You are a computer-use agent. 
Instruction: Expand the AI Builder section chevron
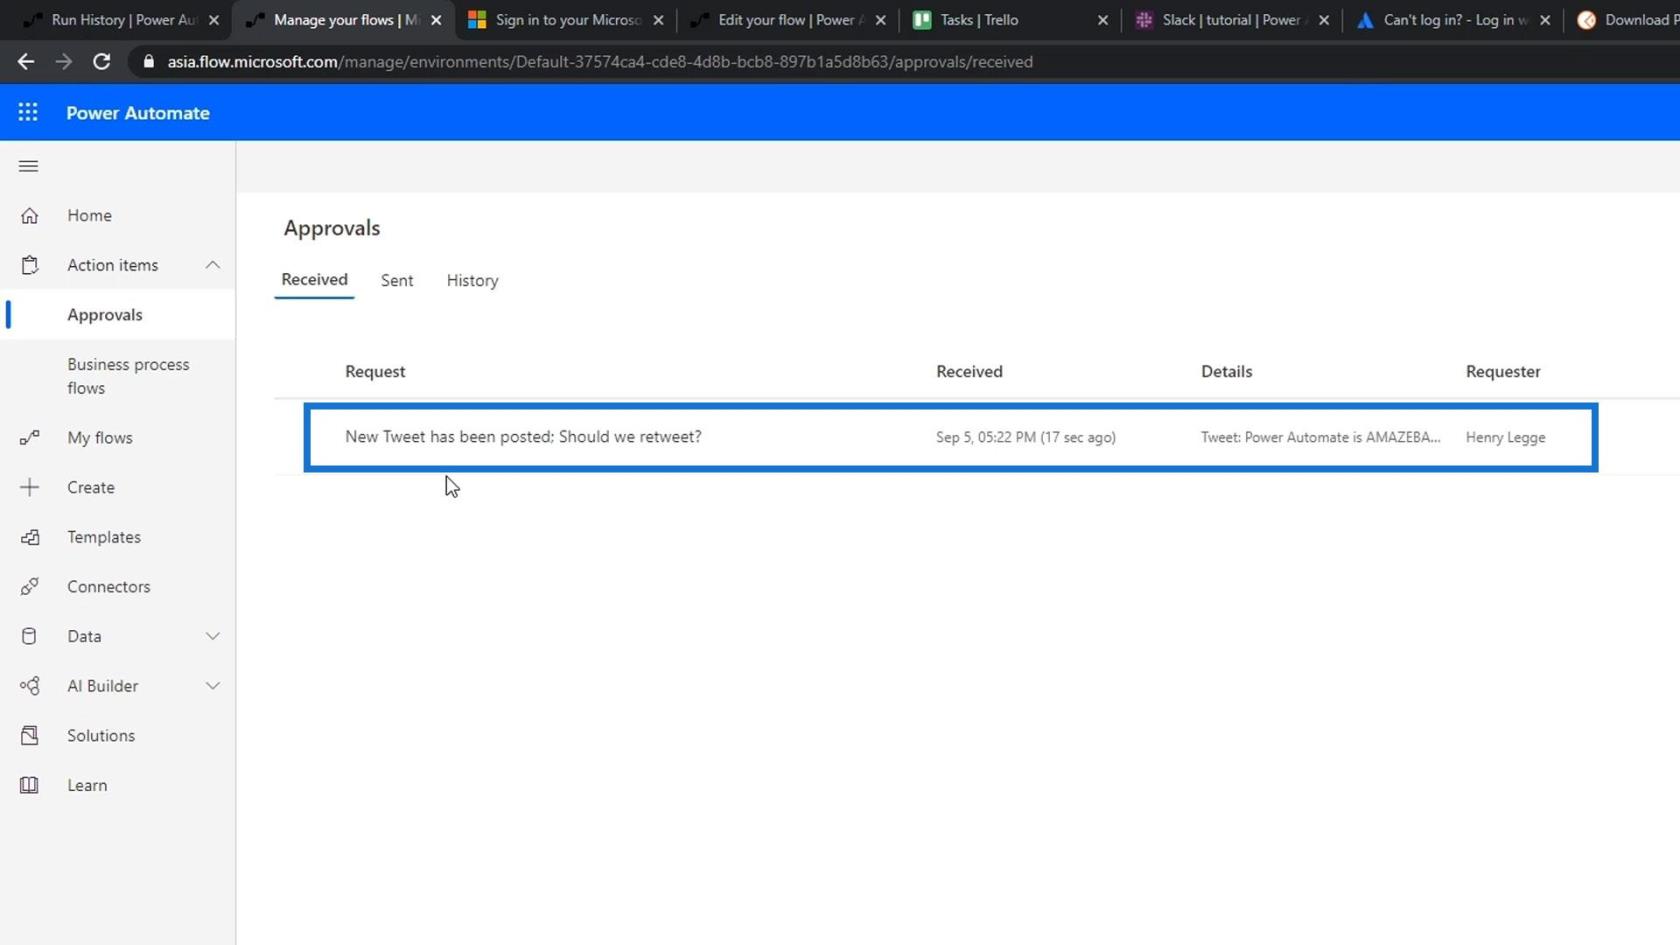pyautogui.click(x=212, y=686)
